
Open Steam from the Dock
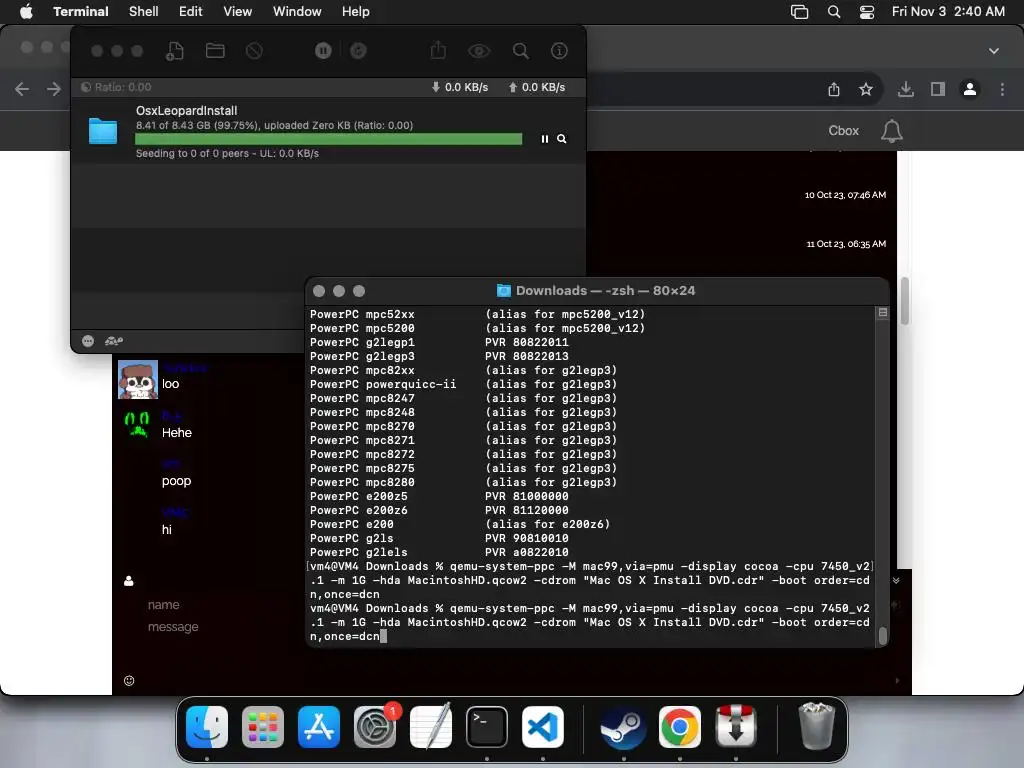point(624,727)
